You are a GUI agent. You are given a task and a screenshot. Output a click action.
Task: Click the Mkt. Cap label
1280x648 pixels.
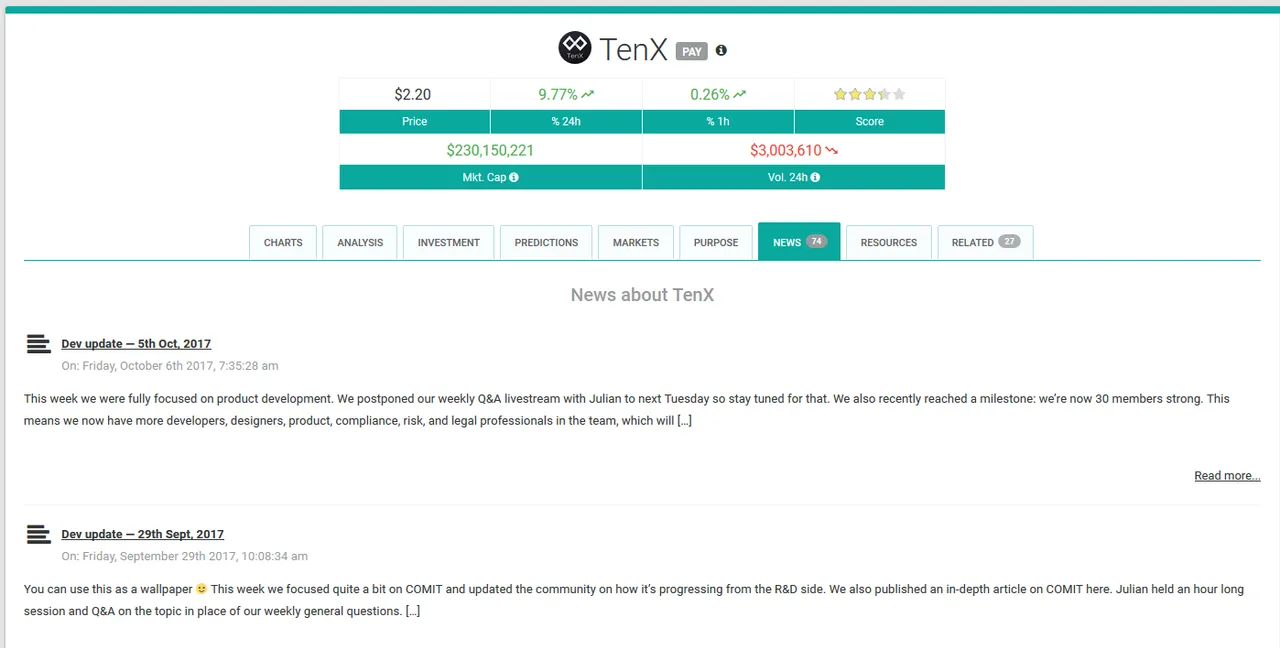coord(484,177)
